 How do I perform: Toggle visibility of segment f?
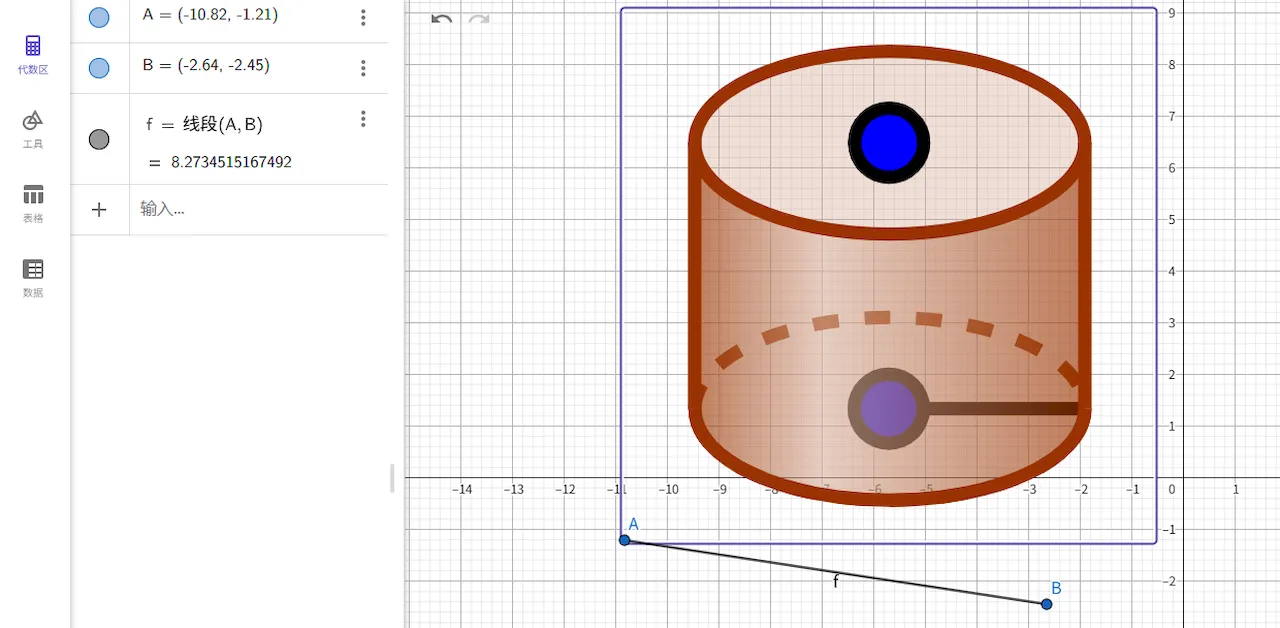[x=99, y=139]
